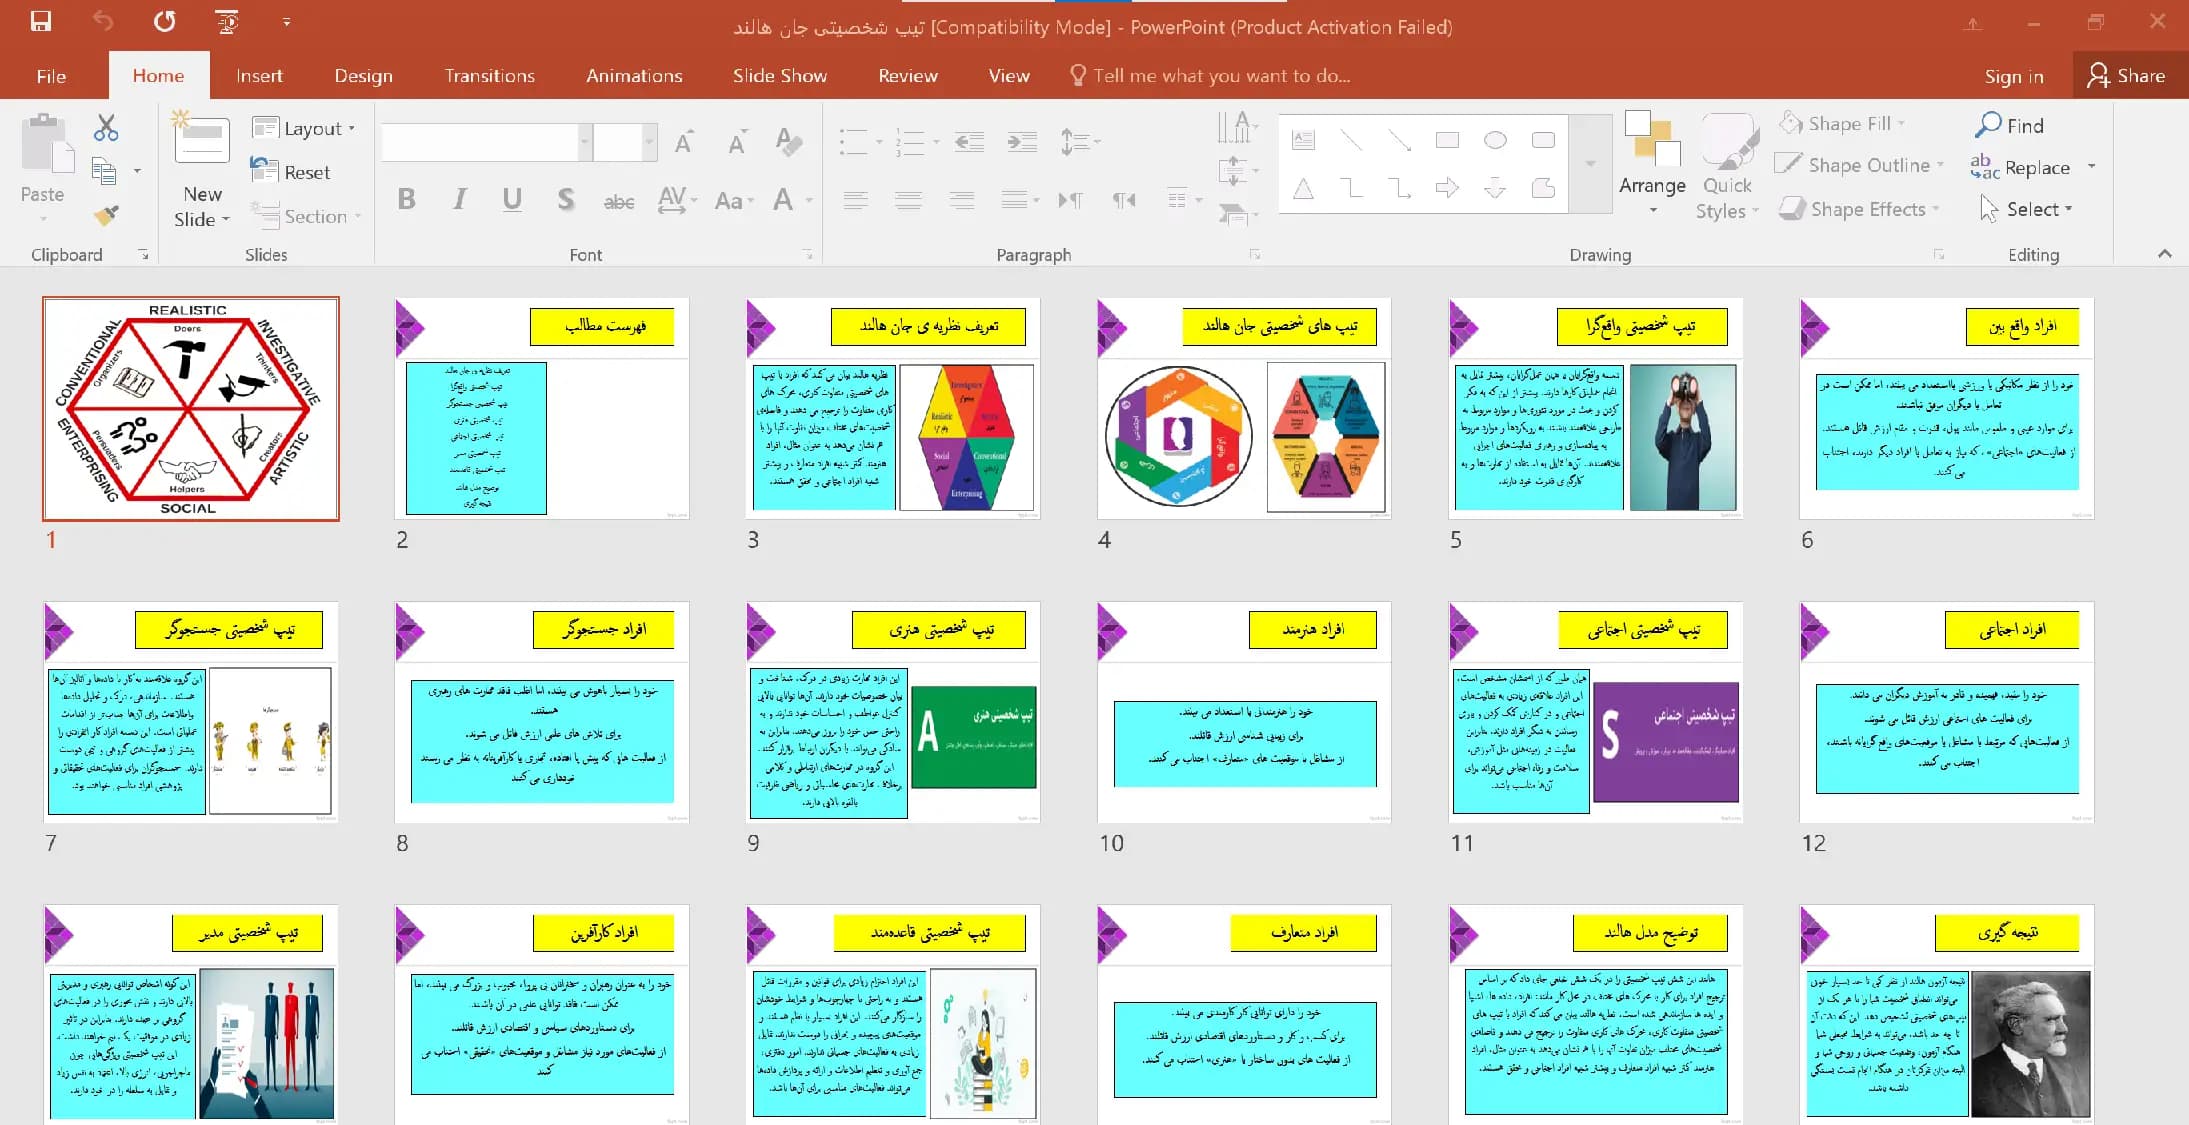Click the Tell me what you want field
This screenshot has height=1125, width=2189.
pyautogui.click(x=1211, y=76)
